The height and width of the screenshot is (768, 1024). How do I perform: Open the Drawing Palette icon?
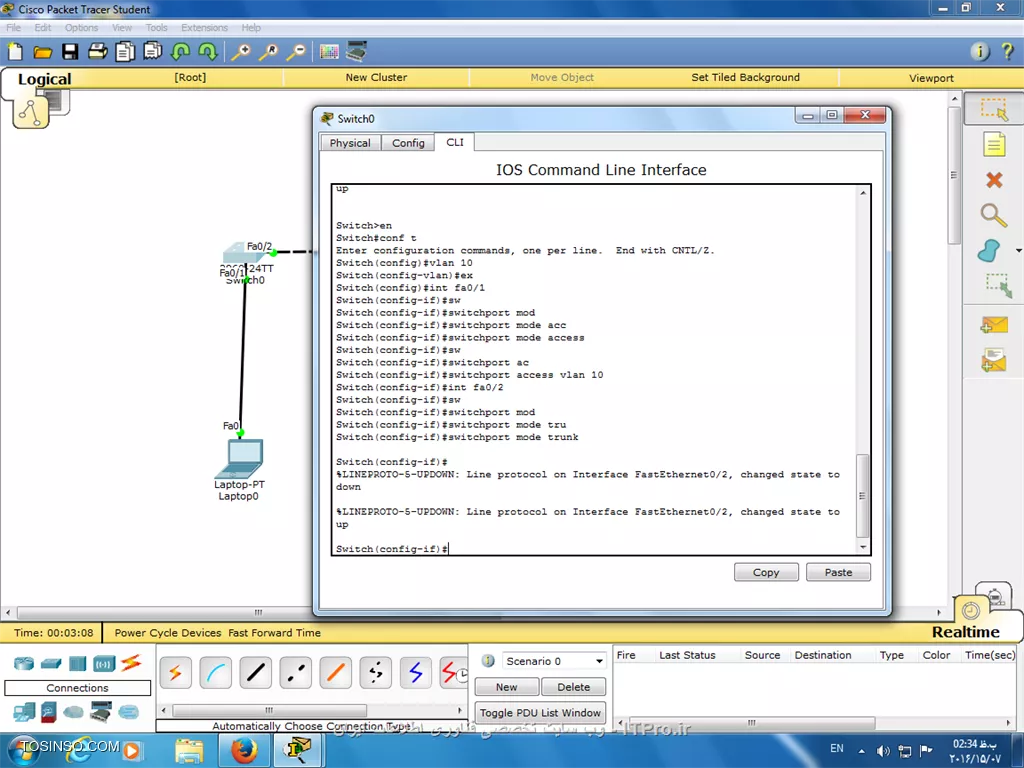pos(329,52)
